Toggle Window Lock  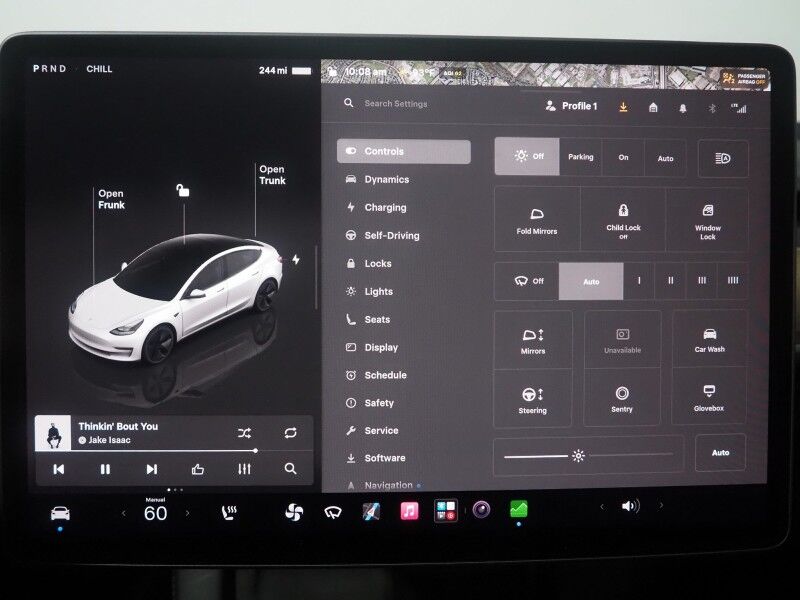707,221
